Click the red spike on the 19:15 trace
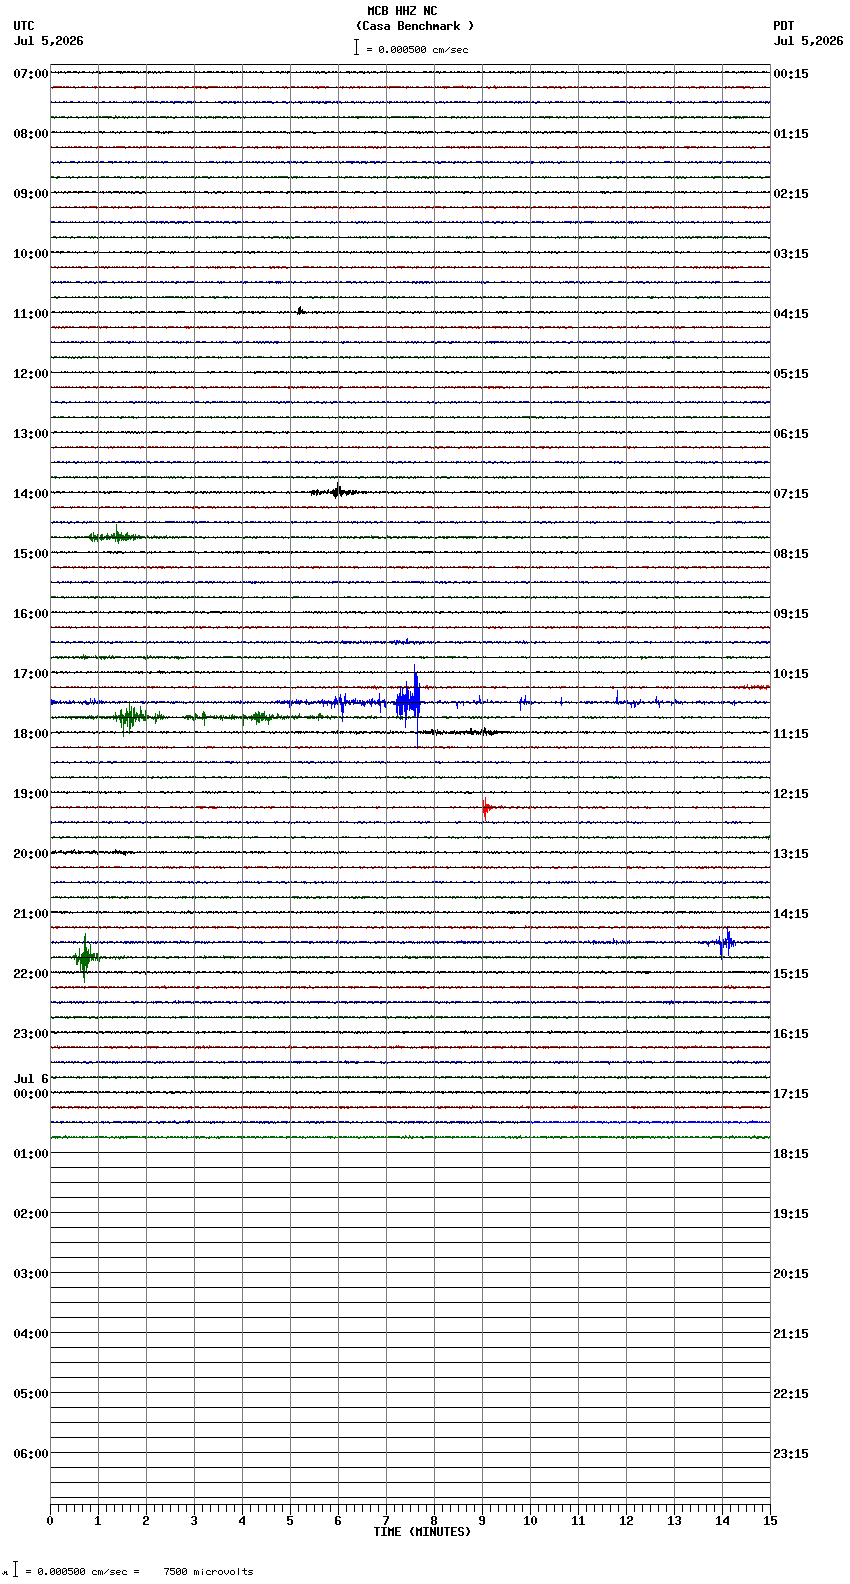 (x=486, y=808)
